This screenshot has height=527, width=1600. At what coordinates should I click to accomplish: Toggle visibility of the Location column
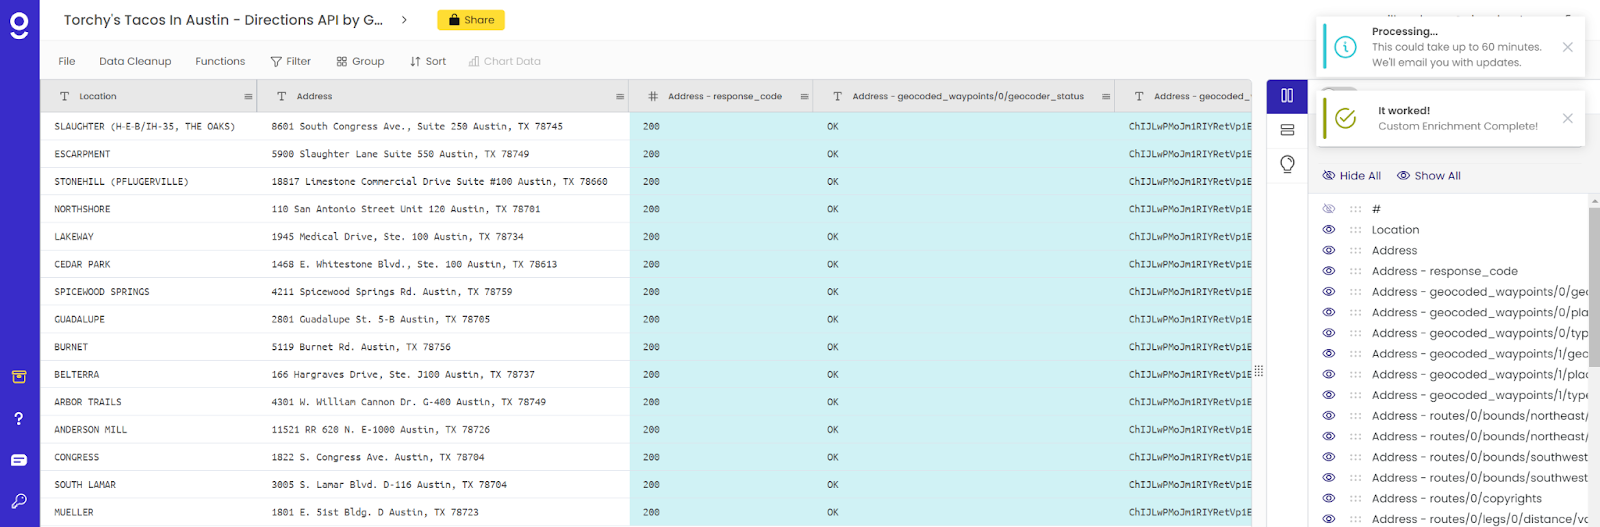coord(1329,230)
